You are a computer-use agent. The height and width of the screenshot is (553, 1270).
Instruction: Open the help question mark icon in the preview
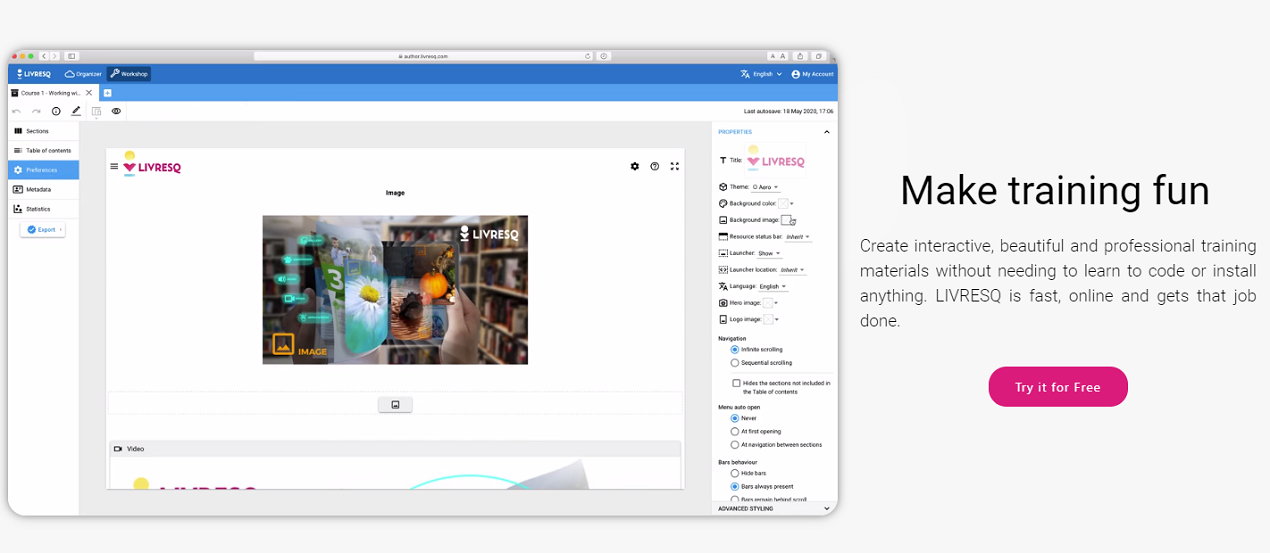pos(655,166)
